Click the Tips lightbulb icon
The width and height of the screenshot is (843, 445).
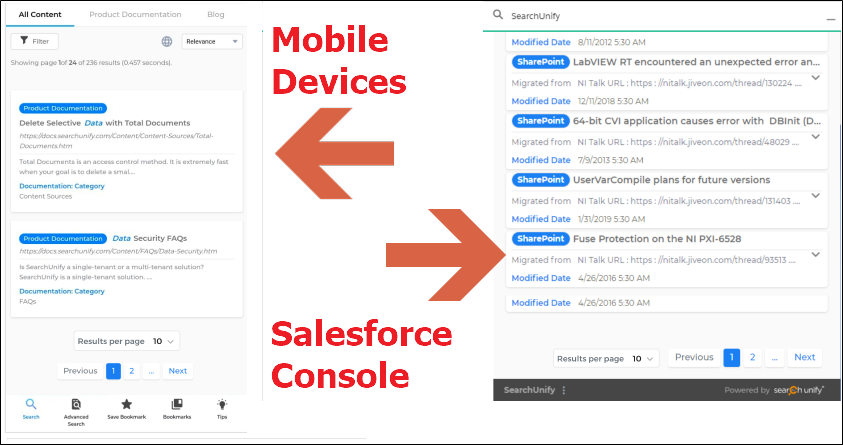click(x=222, y=404)
